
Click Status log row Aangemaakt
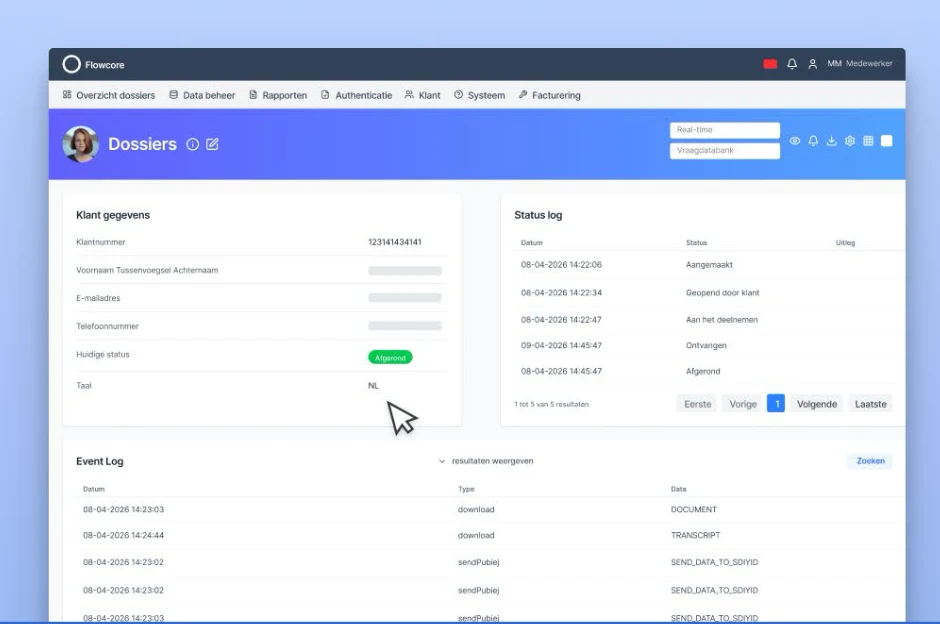coord(709,264)
